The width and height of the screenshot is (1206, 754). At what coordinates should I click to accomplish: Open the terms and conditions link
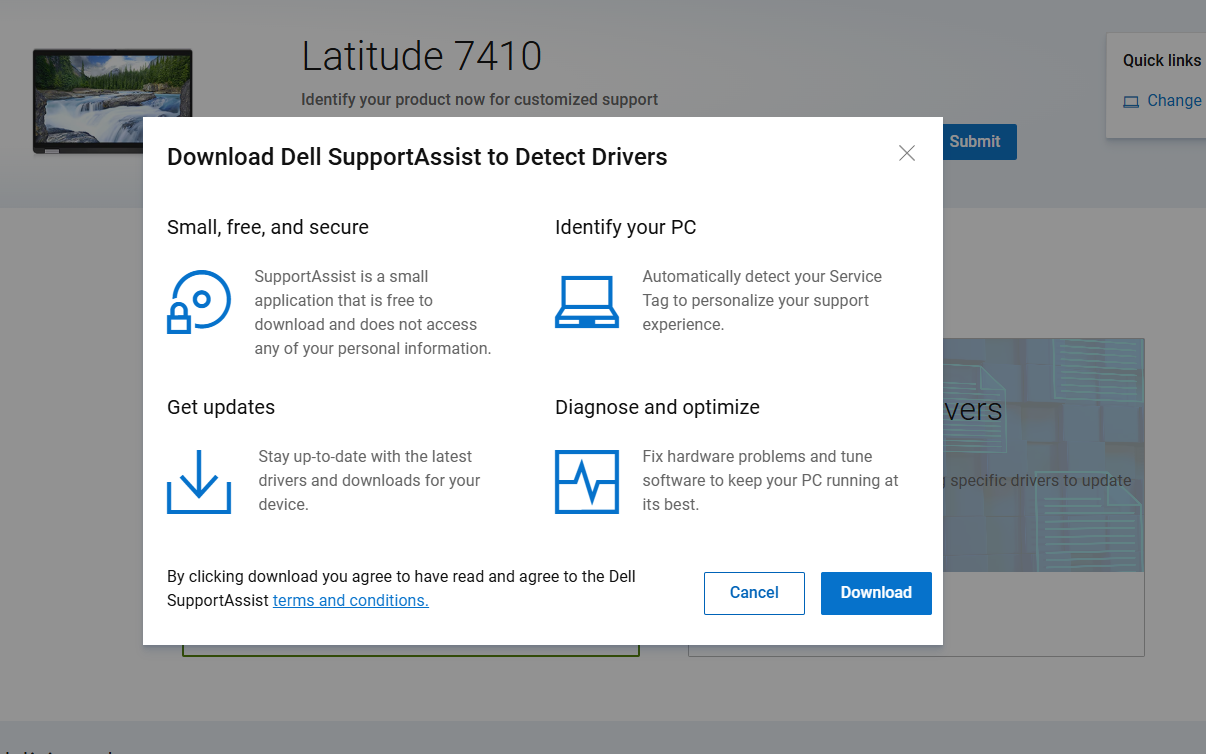click(x=350, y=601)
